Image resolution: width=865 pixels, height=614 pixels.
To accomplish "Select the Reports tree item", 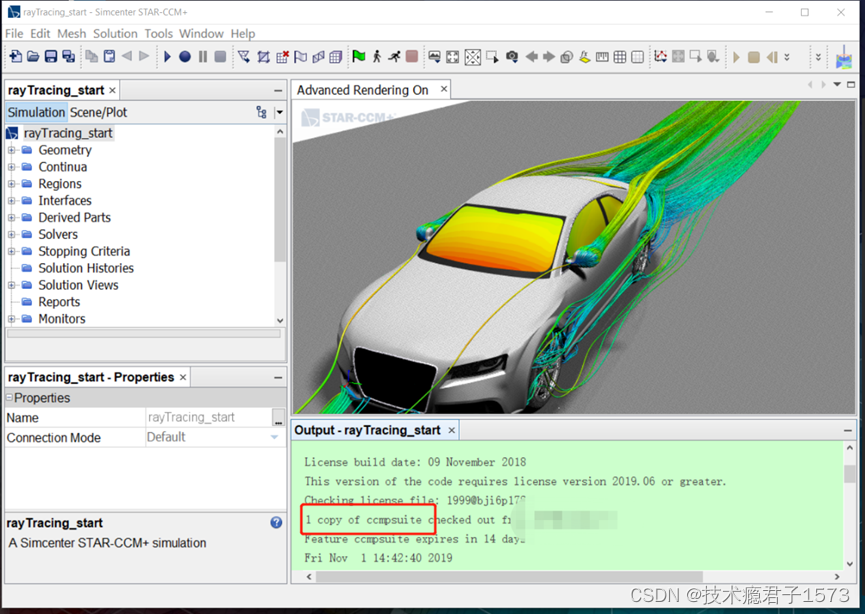I will 59,302.
